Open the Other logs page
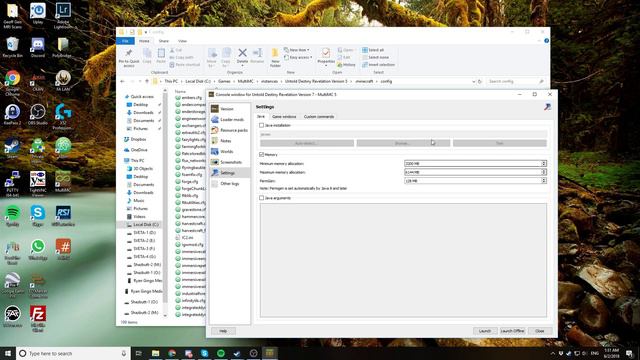The height and width of the screenshot is (360, 640). [229, 184]
